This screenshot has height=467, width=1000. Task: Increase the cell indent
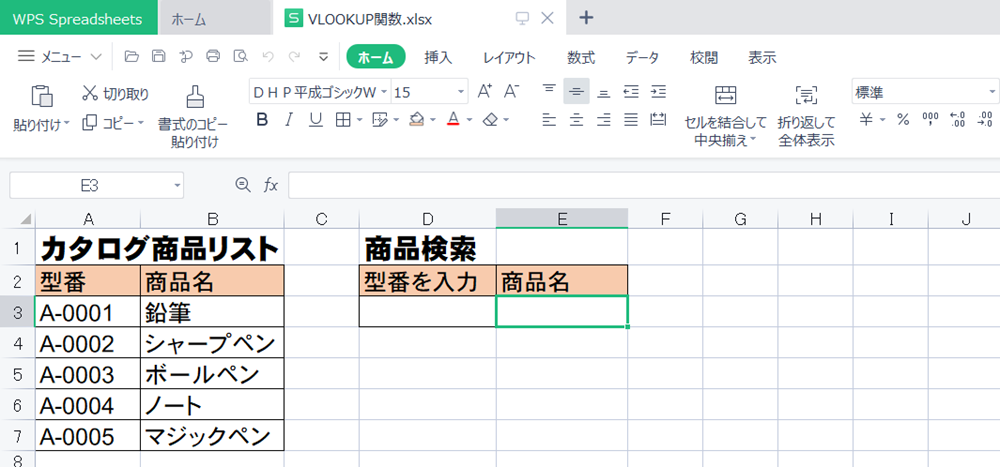[659, 91]
